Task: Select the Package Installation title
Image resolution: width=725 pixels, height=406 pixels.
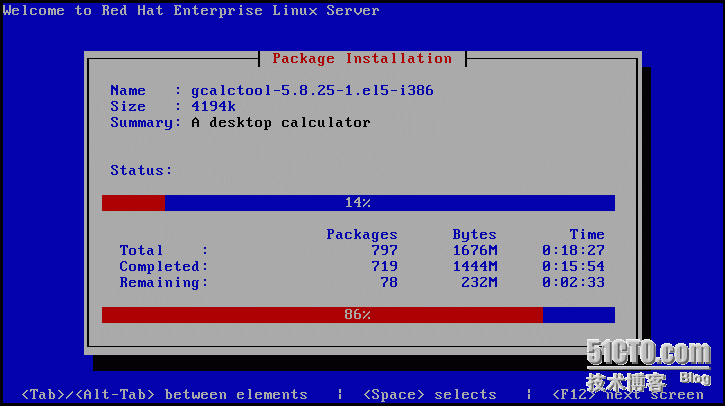Action: click(362, 59)
